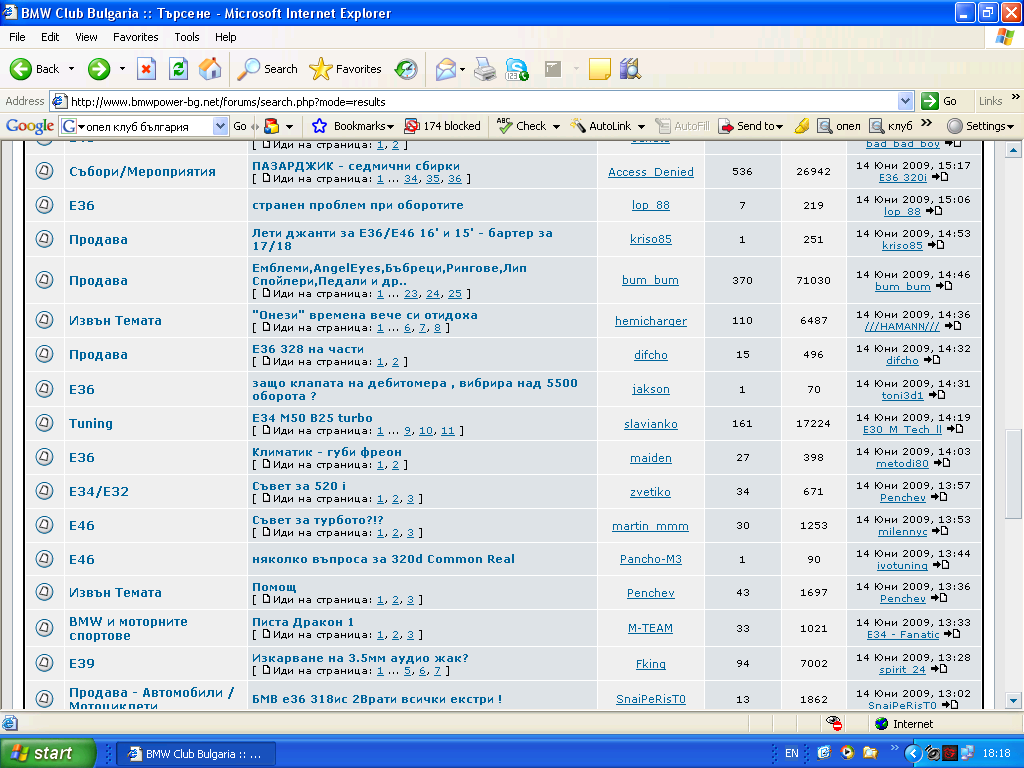The image size is (1024, 768).
Task: Open the forum link 'Извън Темата' in Помощ row
Action: point(115,592)
